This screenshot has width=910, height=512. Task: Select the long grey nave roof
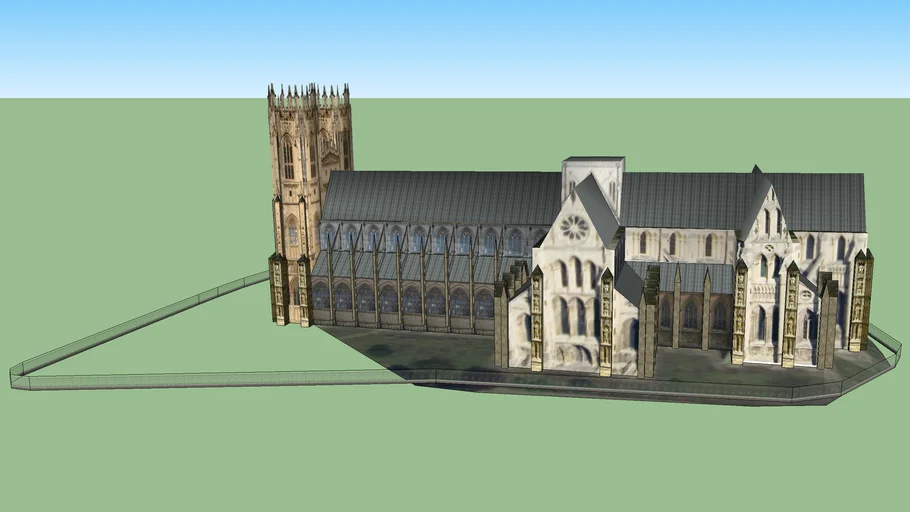click(x=440, y=197)
